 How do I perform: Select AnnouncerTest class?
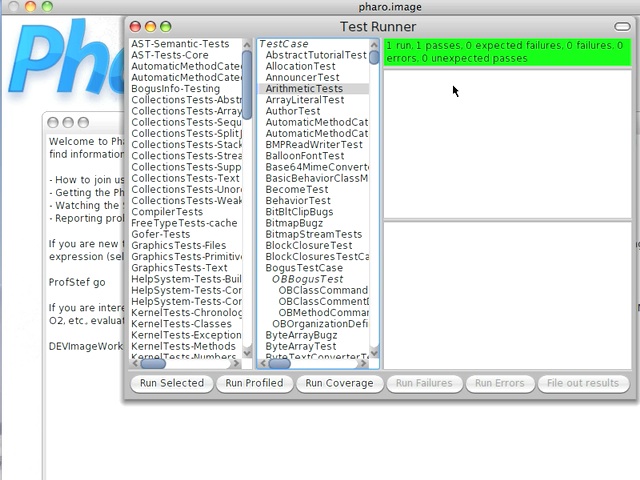tap(302, 78)
